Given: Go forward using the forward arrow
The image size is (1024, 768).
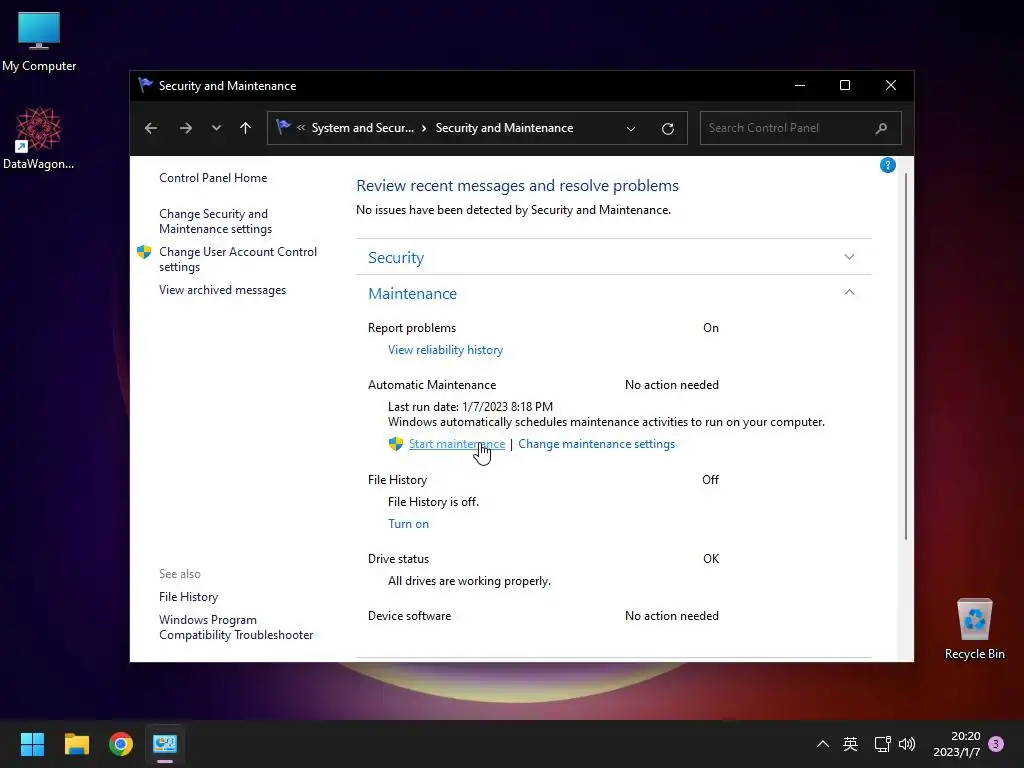Looking at the screenshot, I should [185, 128].
